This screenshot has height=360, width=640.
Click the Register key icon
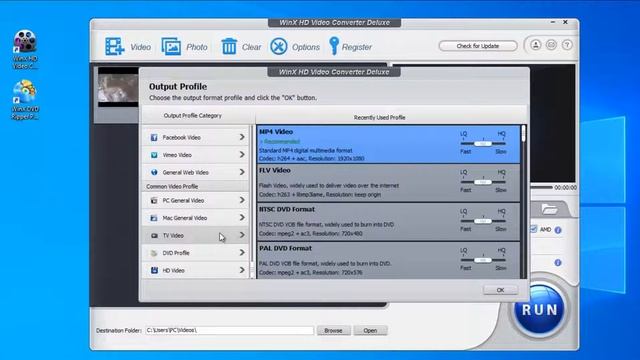click(334, 46)
